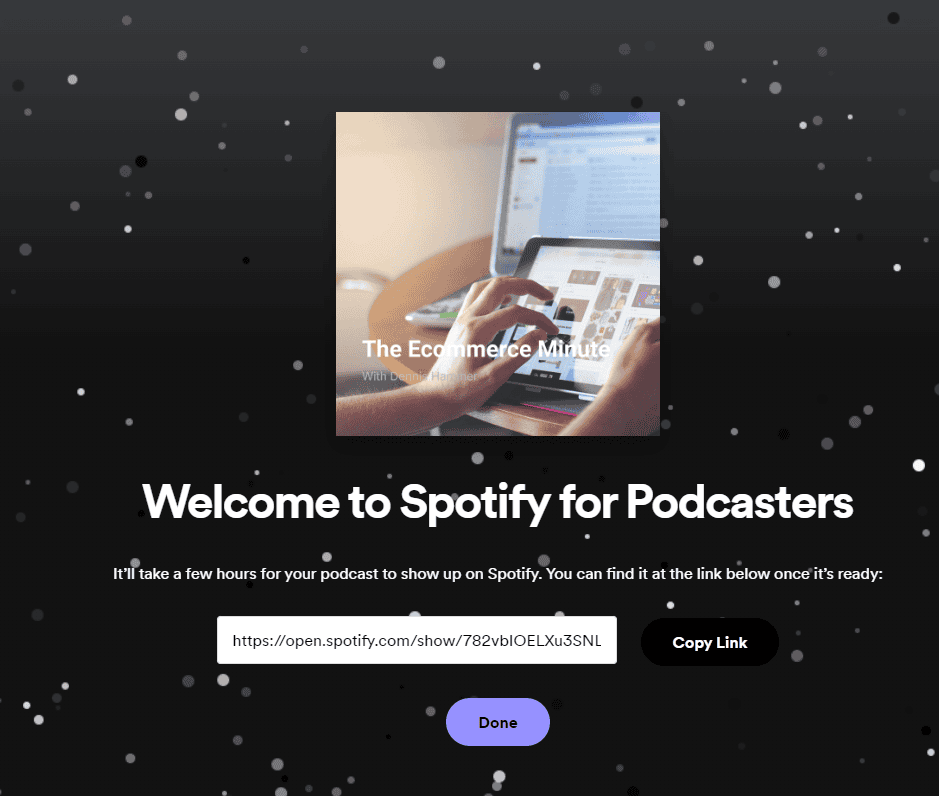Open The Ecommerce Minute cover art
This screenshot has width=939, height=796.
pos(498,274)
